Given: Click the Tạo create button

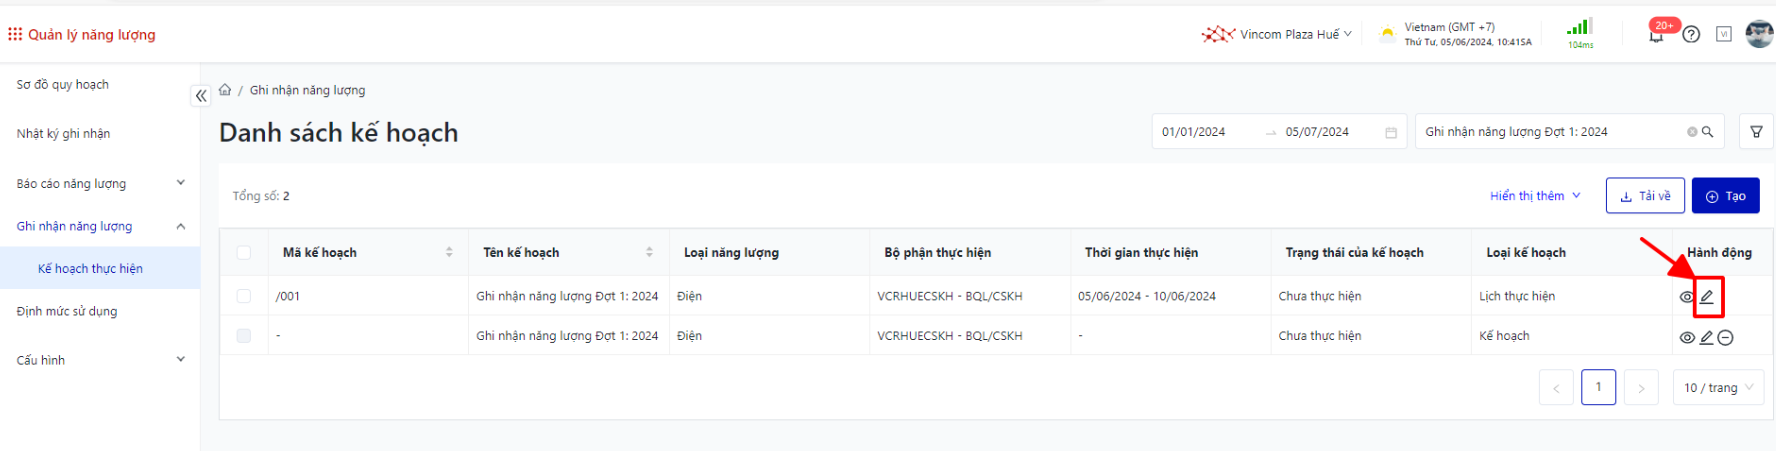Looking at the screenshot, I should tap(1725, 196).
